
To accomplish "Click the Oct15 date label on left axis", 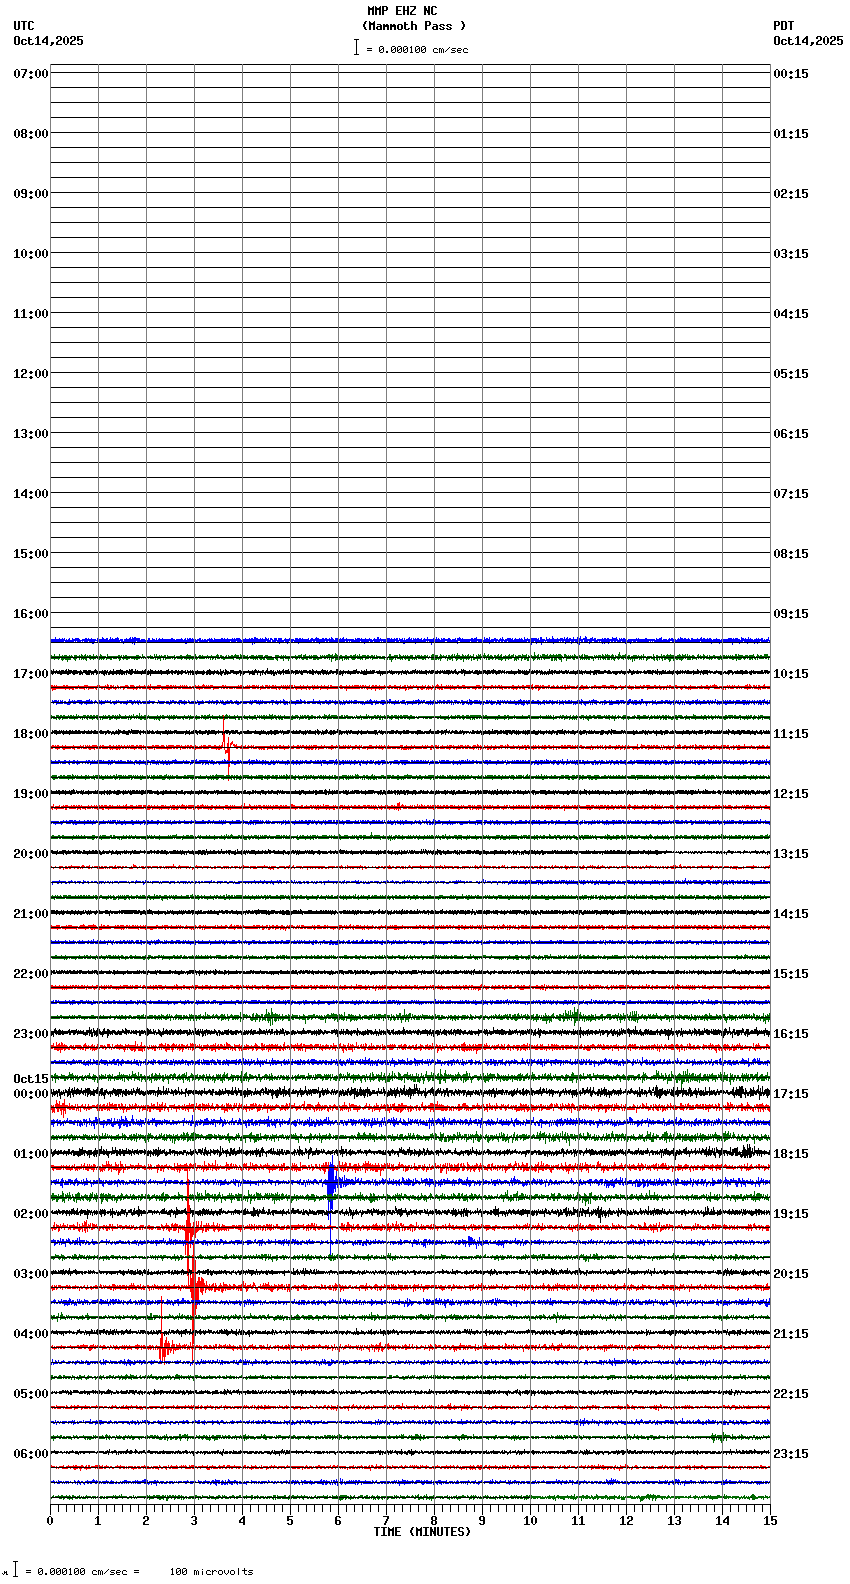I will point(31,1079).
